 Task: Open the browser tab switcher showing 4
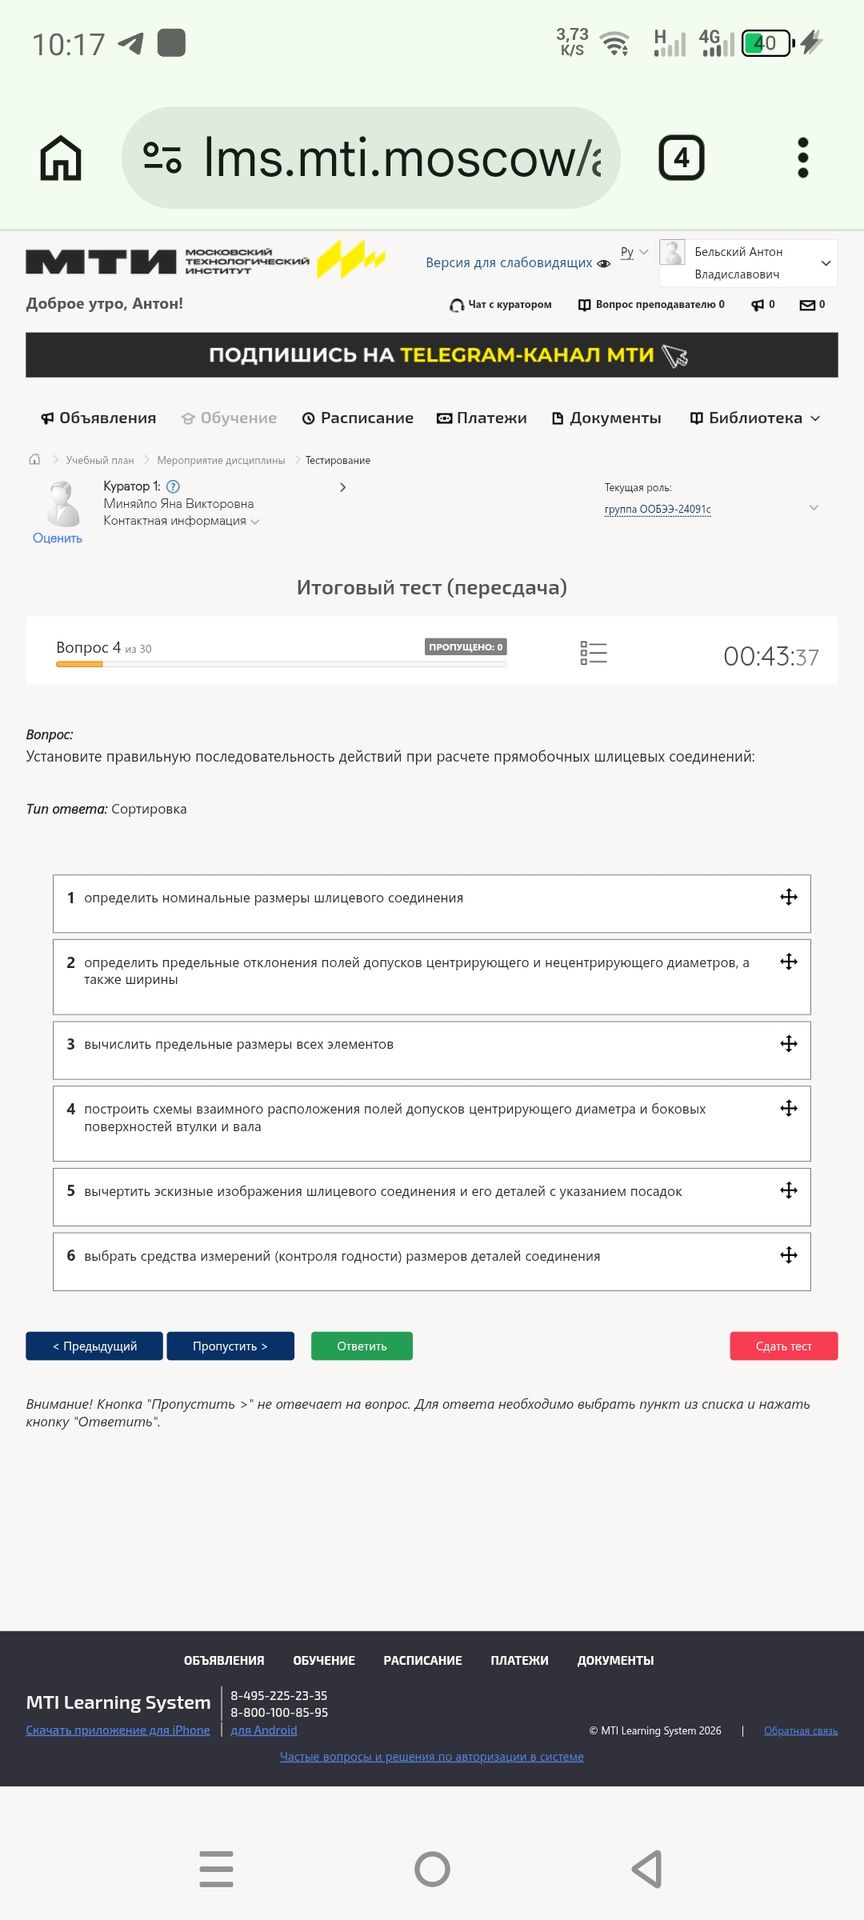click(681, 158)
